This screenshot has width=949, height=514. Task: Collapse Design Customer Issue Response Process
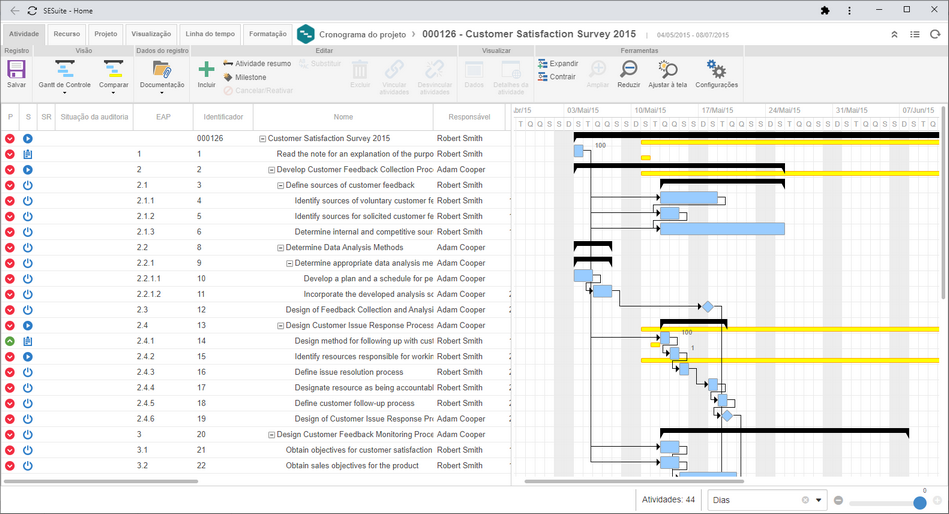point(281,326)
